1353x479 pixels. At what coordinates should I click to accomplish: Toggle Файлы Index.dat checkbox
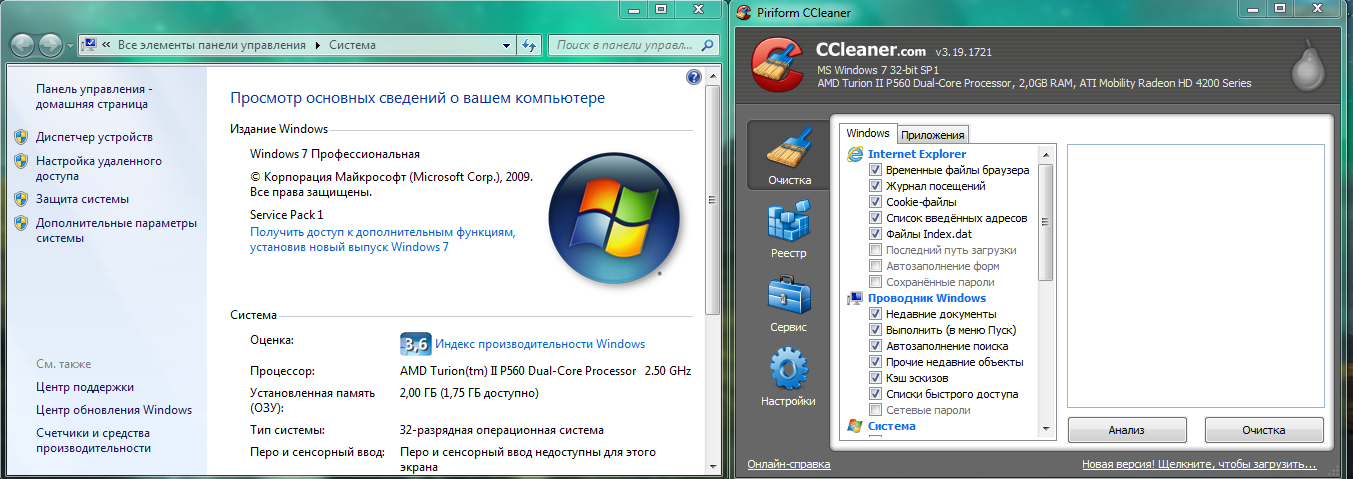tap(876, 234)
